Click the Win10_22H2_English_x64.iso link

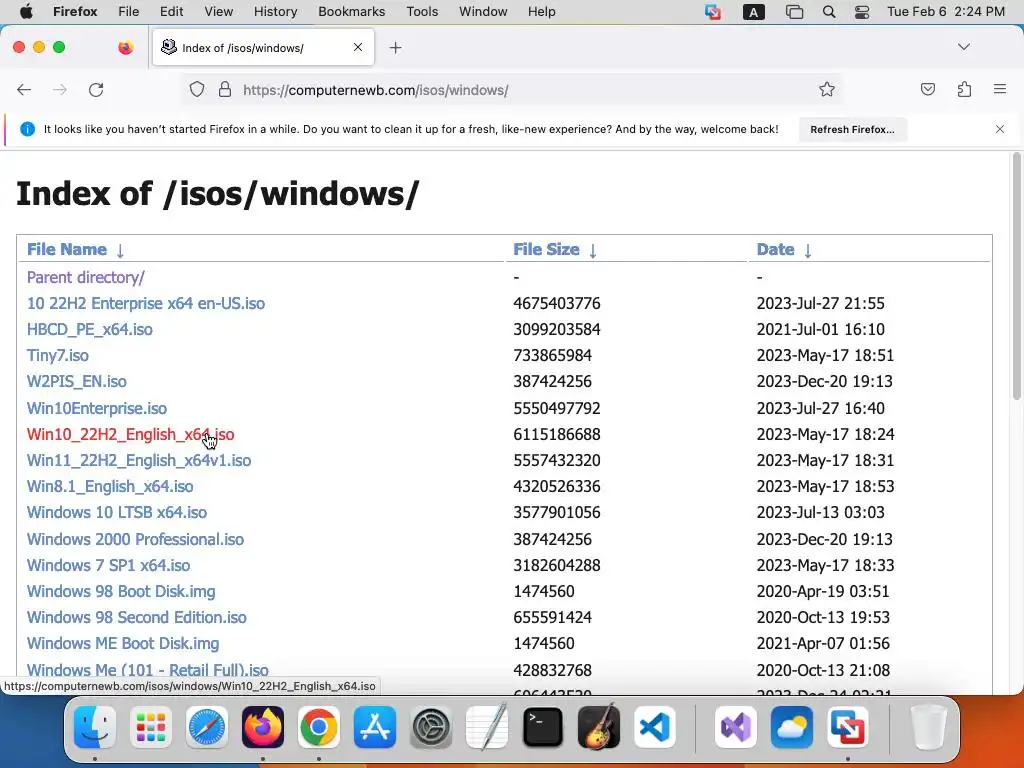(x=130, y=434)
